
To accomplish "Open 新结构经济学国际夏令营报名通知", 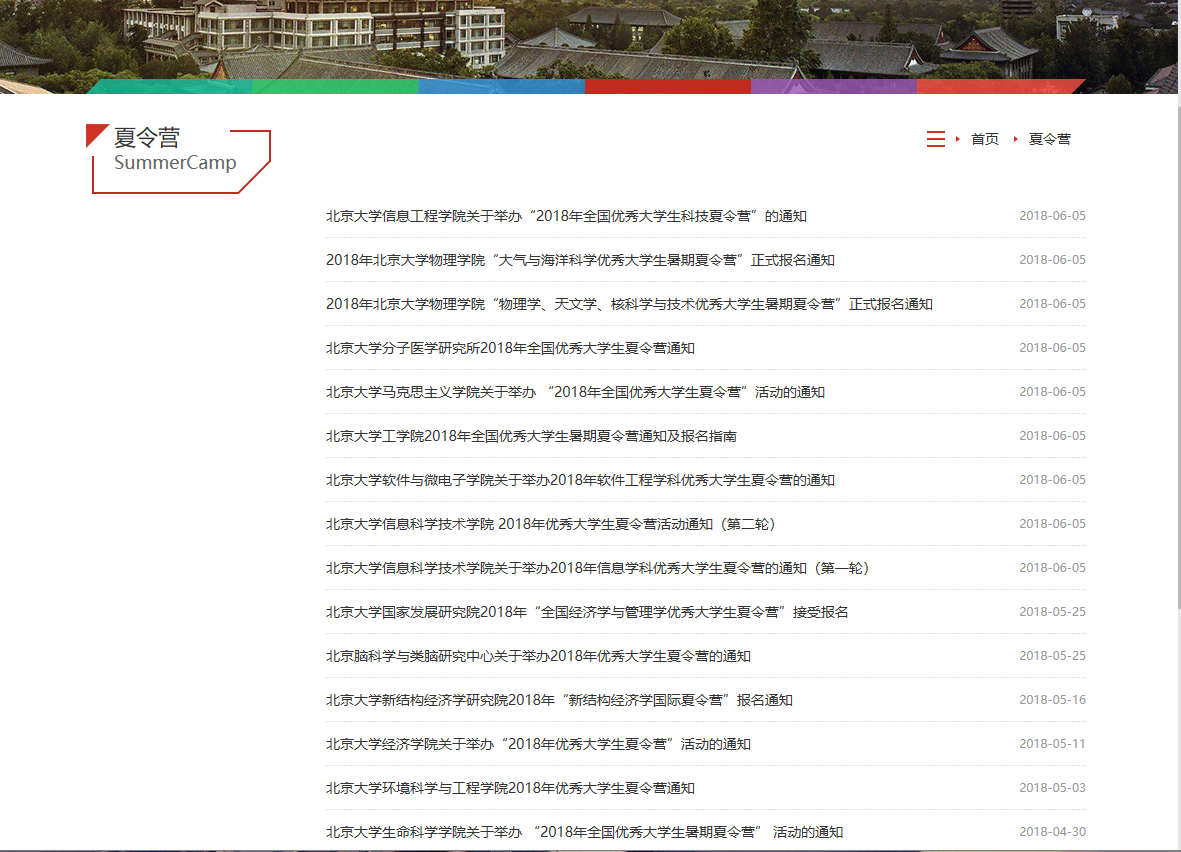I will click(x=559, y=701).
